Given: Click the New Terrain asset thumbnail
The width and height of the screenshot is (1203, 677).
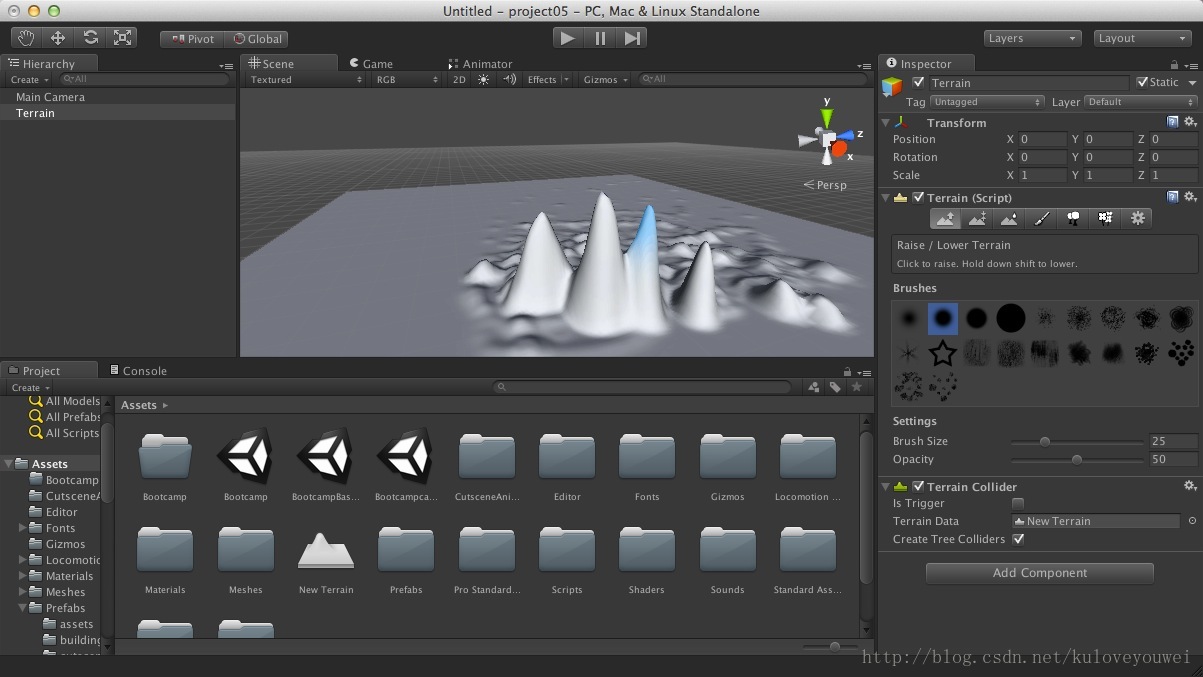Looking at the screenshot, I should click(326, 551).
